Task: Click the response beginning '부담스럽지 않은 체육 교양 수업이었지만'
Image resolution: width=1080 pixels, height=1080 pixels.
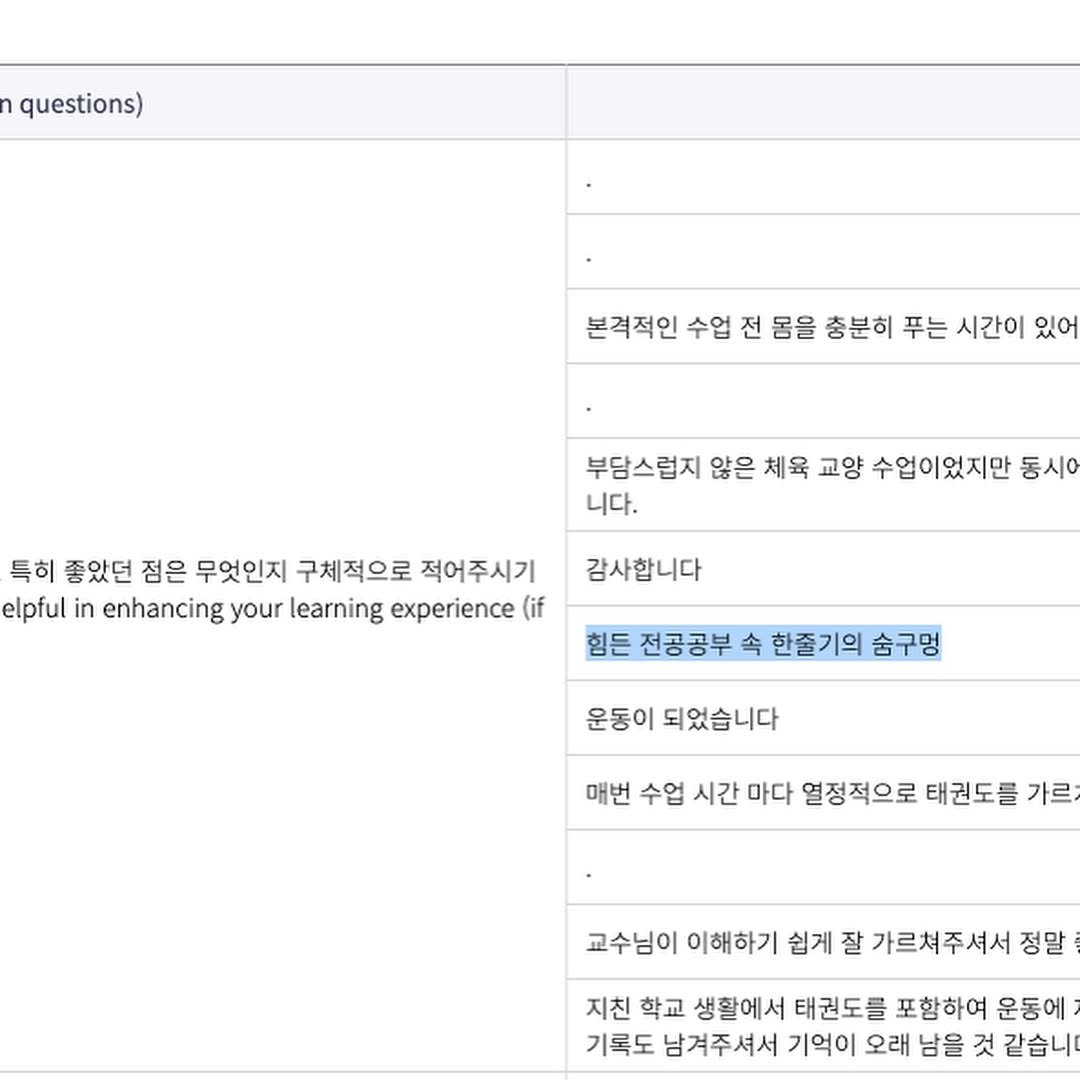Action: point(832,485)
